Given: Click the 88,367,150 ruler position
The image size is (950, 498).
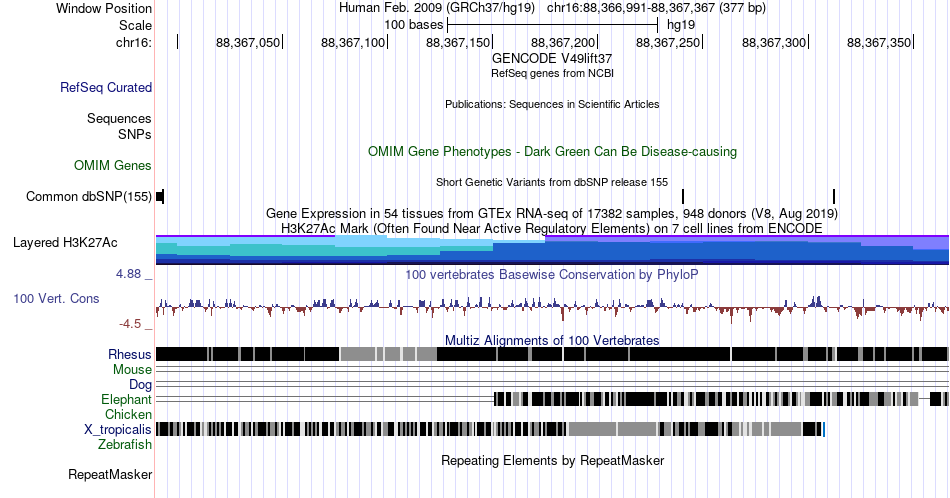Looking at the screenshot, I should coord(458,42).
